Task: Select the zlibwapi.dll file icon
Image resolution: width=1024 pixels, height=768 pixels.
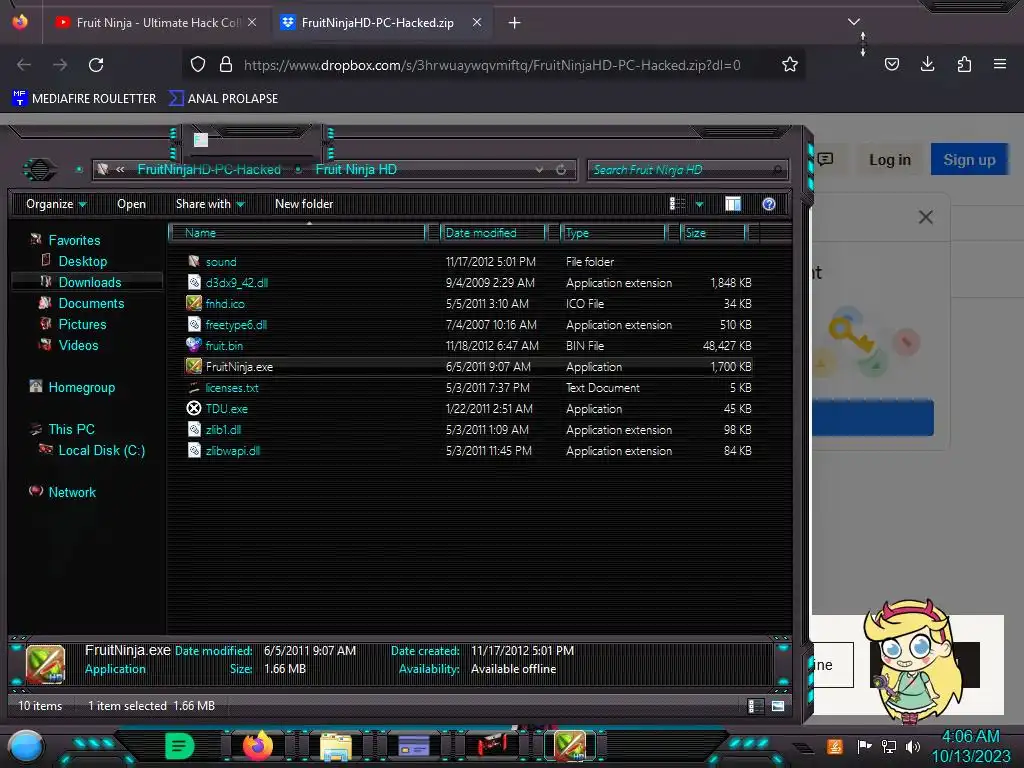Action: click(x=194, y=450)
